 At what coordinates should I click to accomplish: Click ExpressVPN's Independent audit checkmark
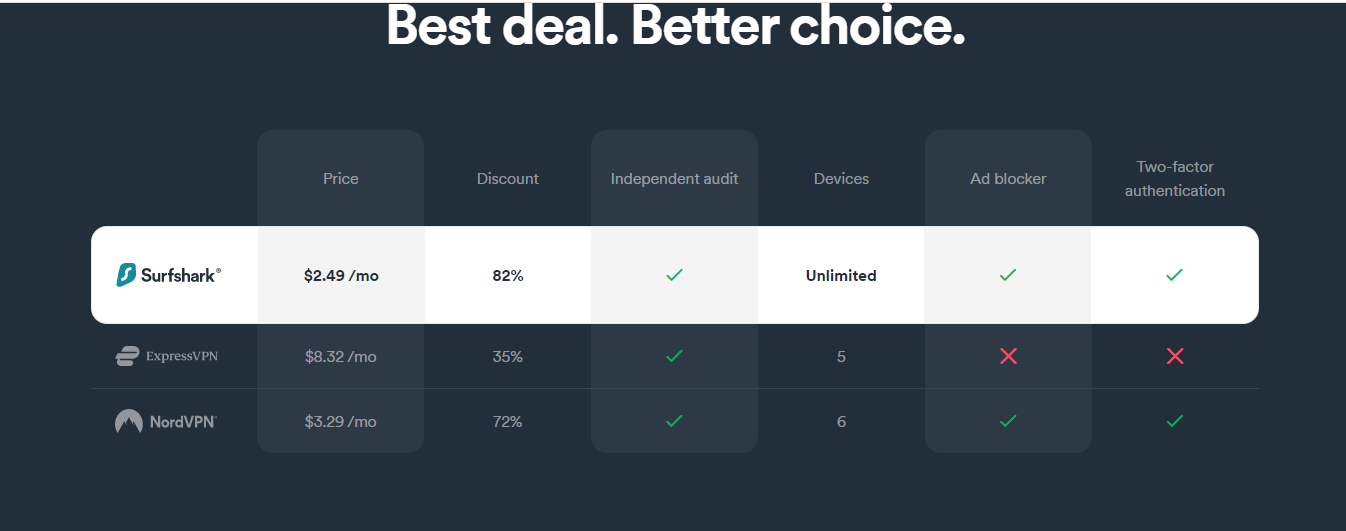(674, 356)
